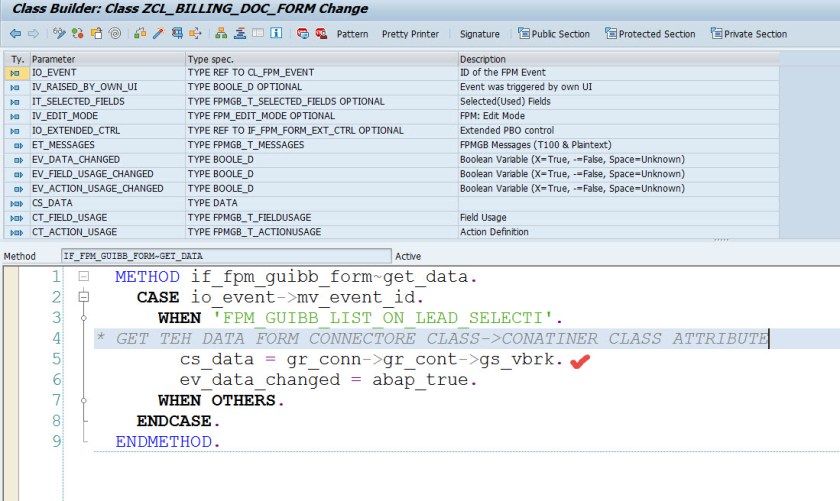Place cursor on 'ENDCASE.' line
The height and width of the screenshot is (501, 840).
[x=178, y=421]
